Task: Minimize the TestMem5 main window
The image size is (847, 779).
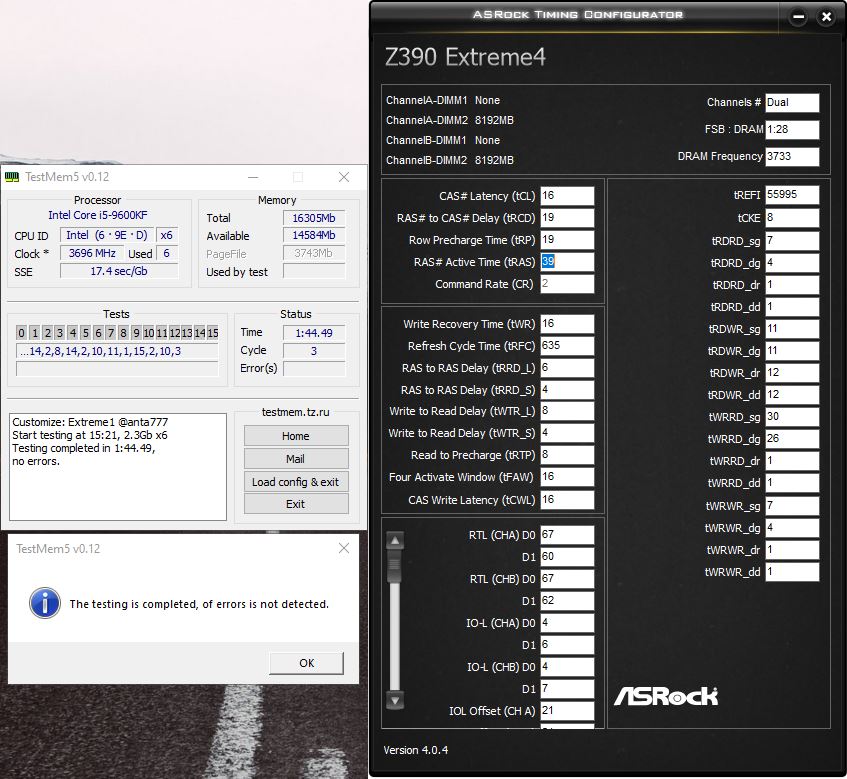Action: [x=253, y=177]
